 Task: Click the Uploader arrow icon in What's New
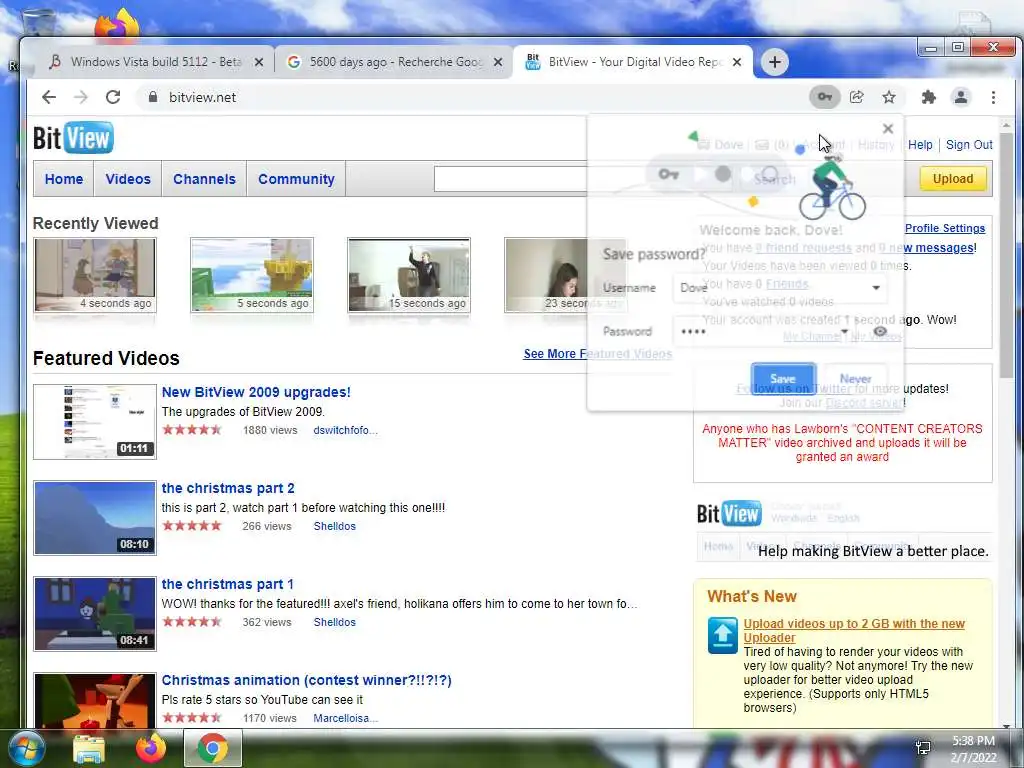point(722,635)
